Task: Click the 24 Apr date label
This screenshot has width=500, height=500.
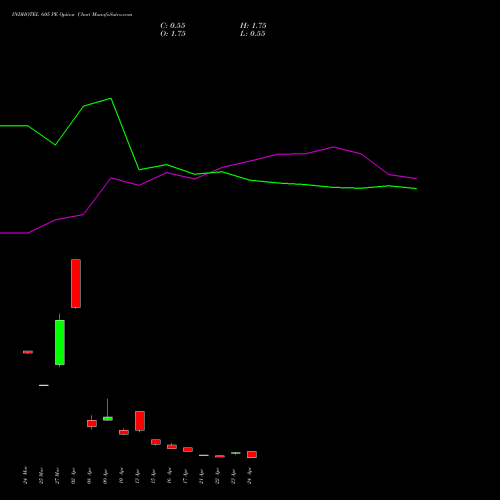Action: coord(249,476)
